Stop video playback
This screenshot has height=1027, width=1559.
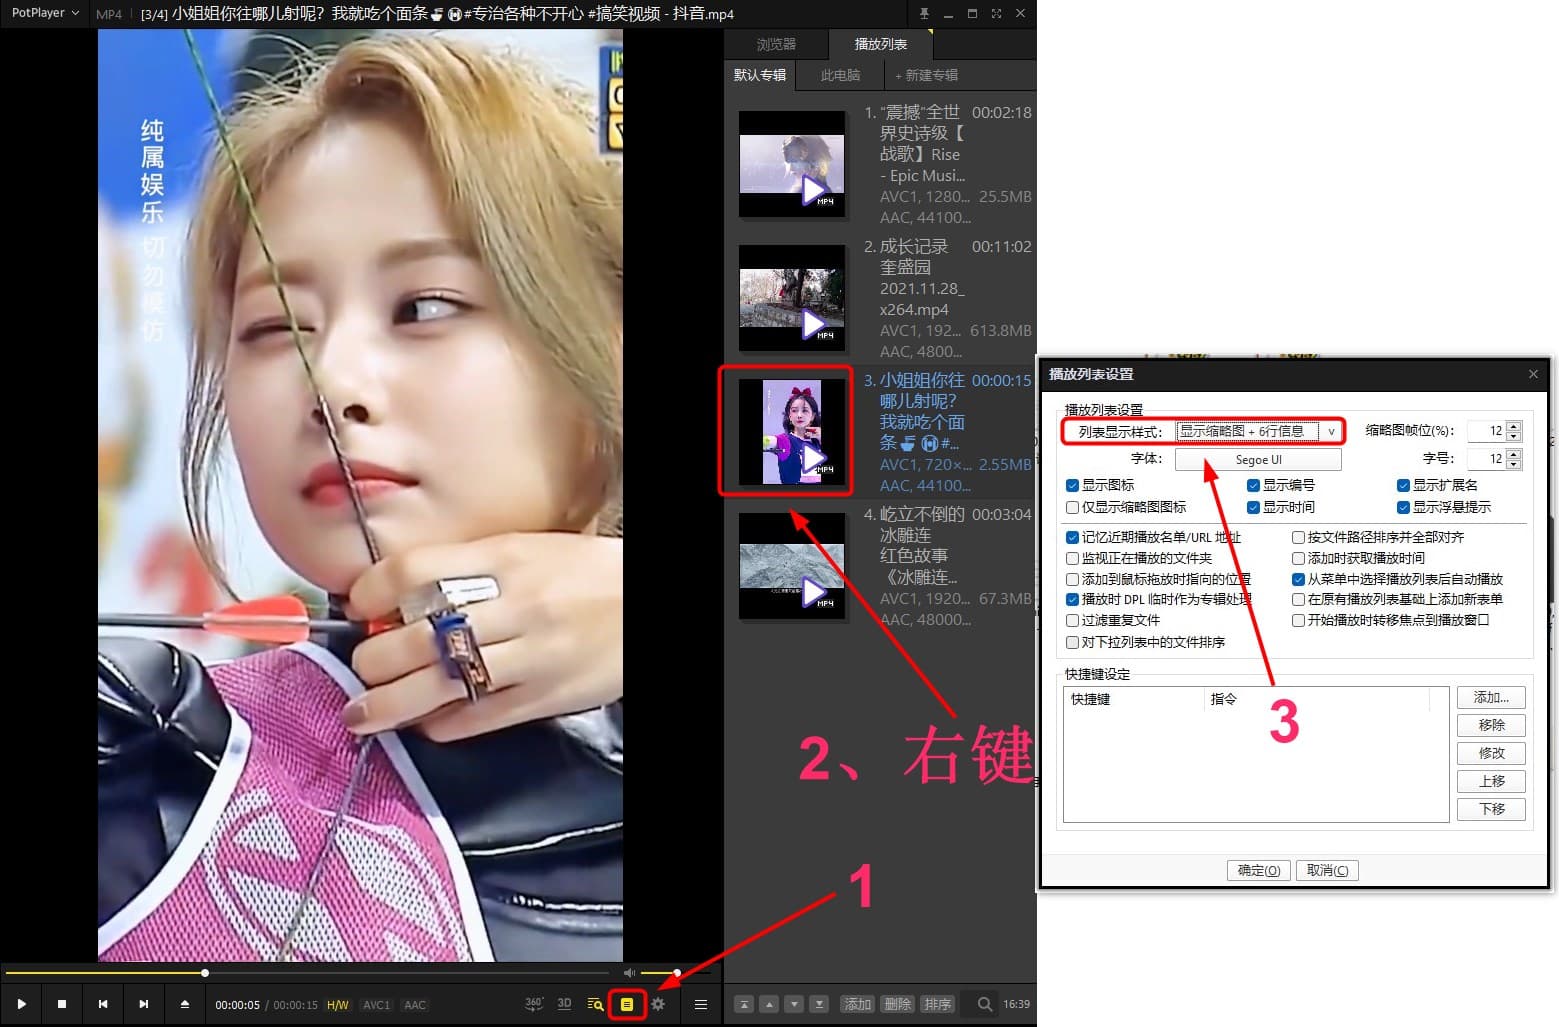62,1004
